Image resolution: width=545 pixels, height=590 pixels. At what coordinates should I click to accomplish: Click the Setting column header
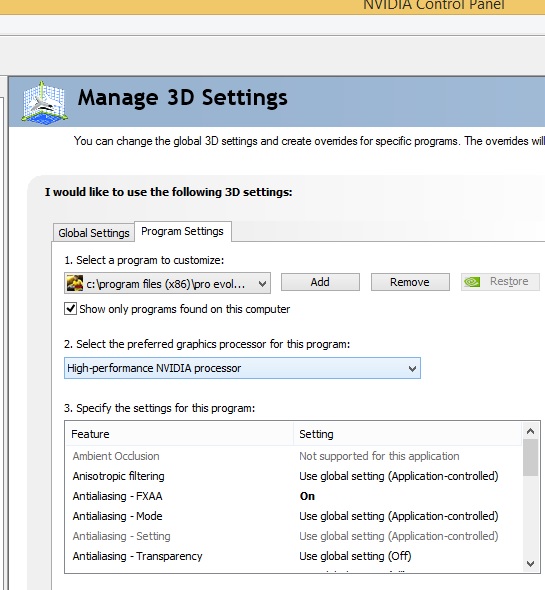pyautogui.click(x=408, y=434)
